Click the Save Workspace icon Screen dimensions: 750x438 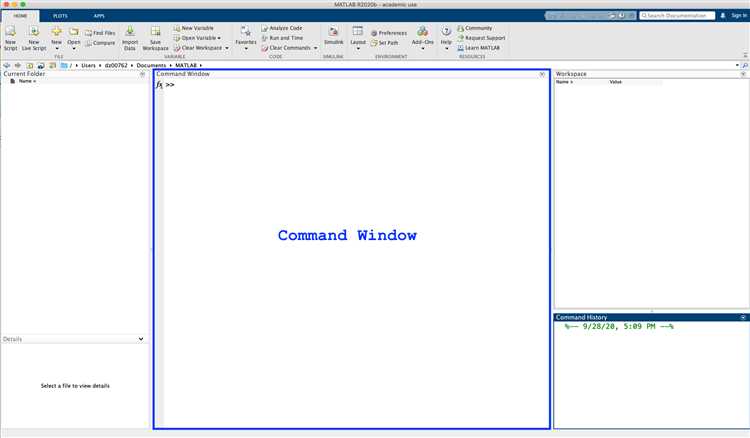[x=155, y=32]
